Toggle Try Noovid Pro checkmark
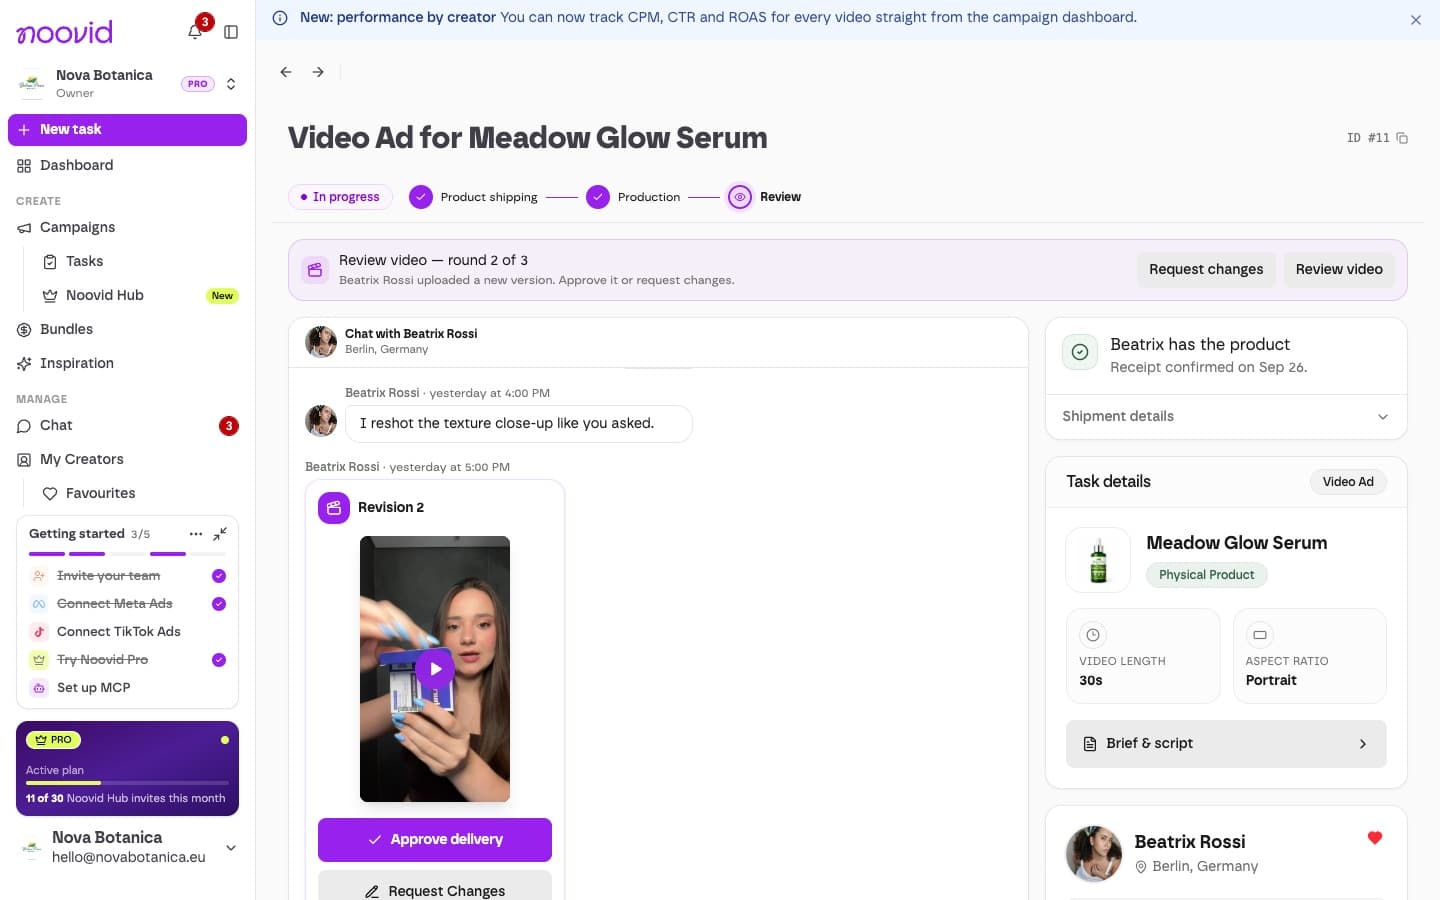 pyautogui.click(x=219, y=660)
